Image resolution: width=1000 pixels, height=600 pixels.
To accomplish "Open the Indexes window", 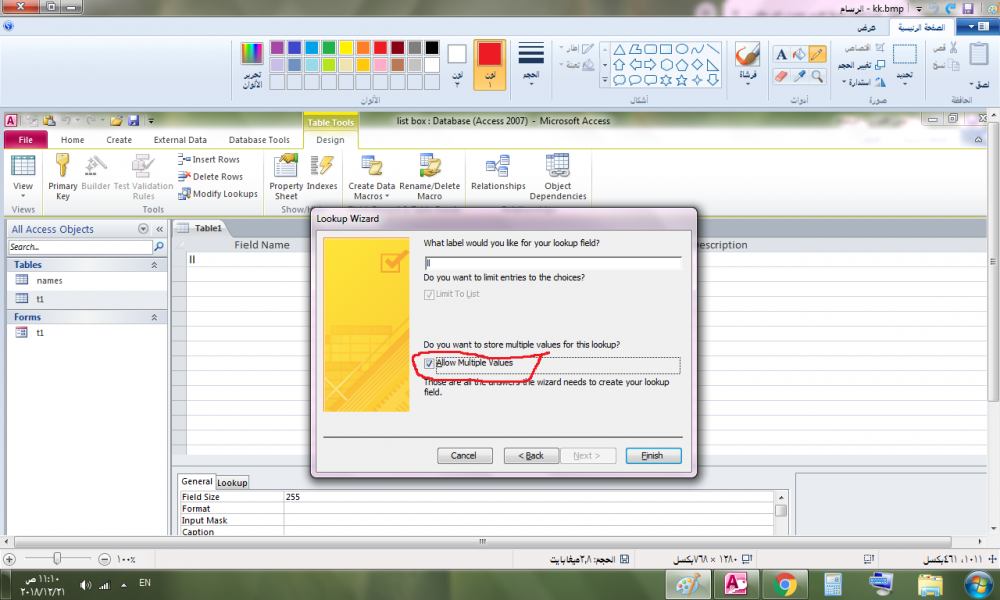I will click(322, 172).
